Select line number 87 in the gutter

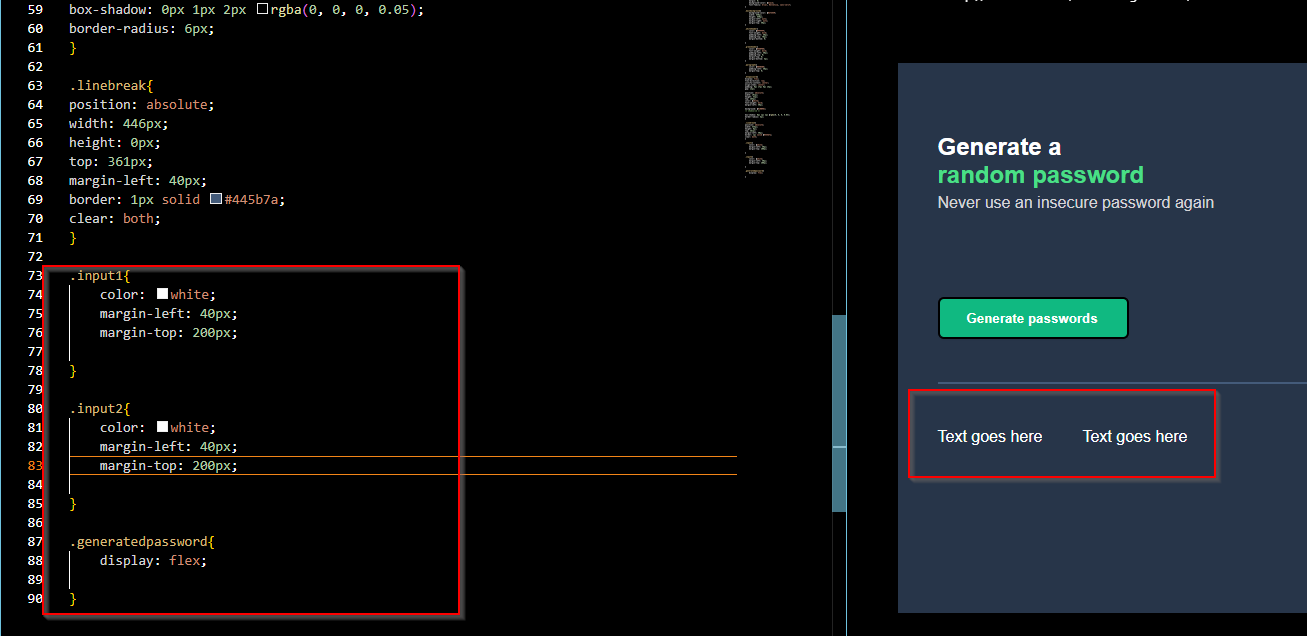(x=35, y=541)
